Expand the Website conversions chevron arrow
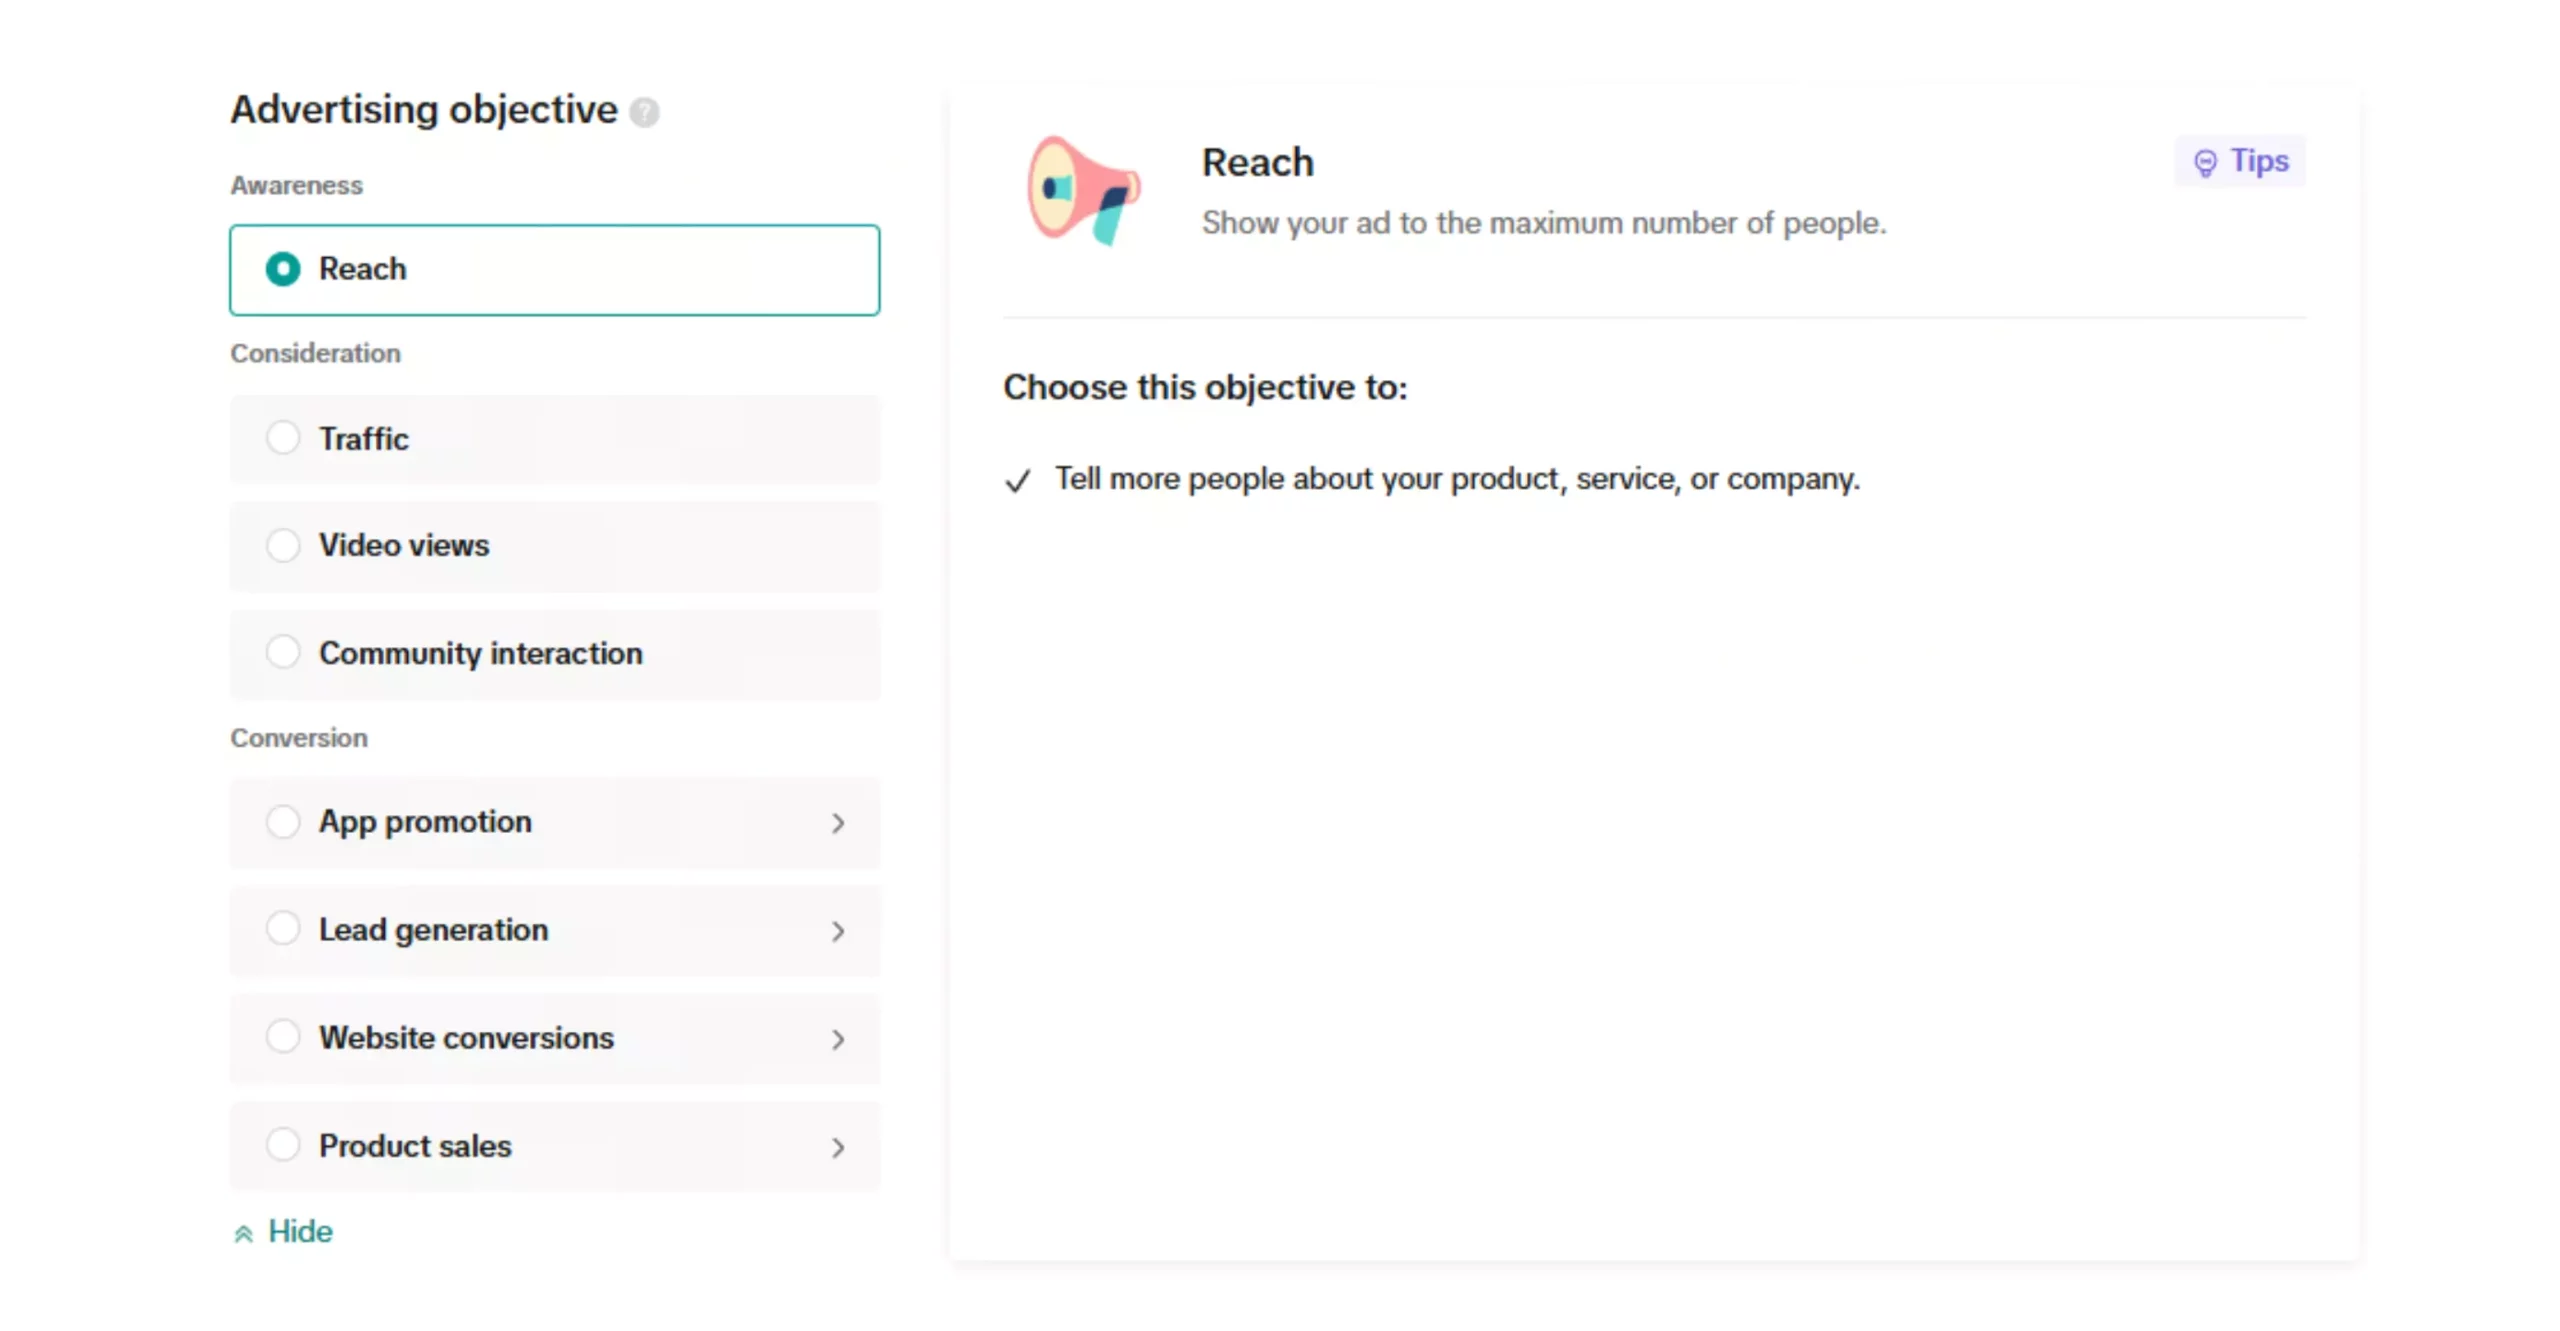This screenshot has width=2560, height=1331. click(x=838, y=1039)
